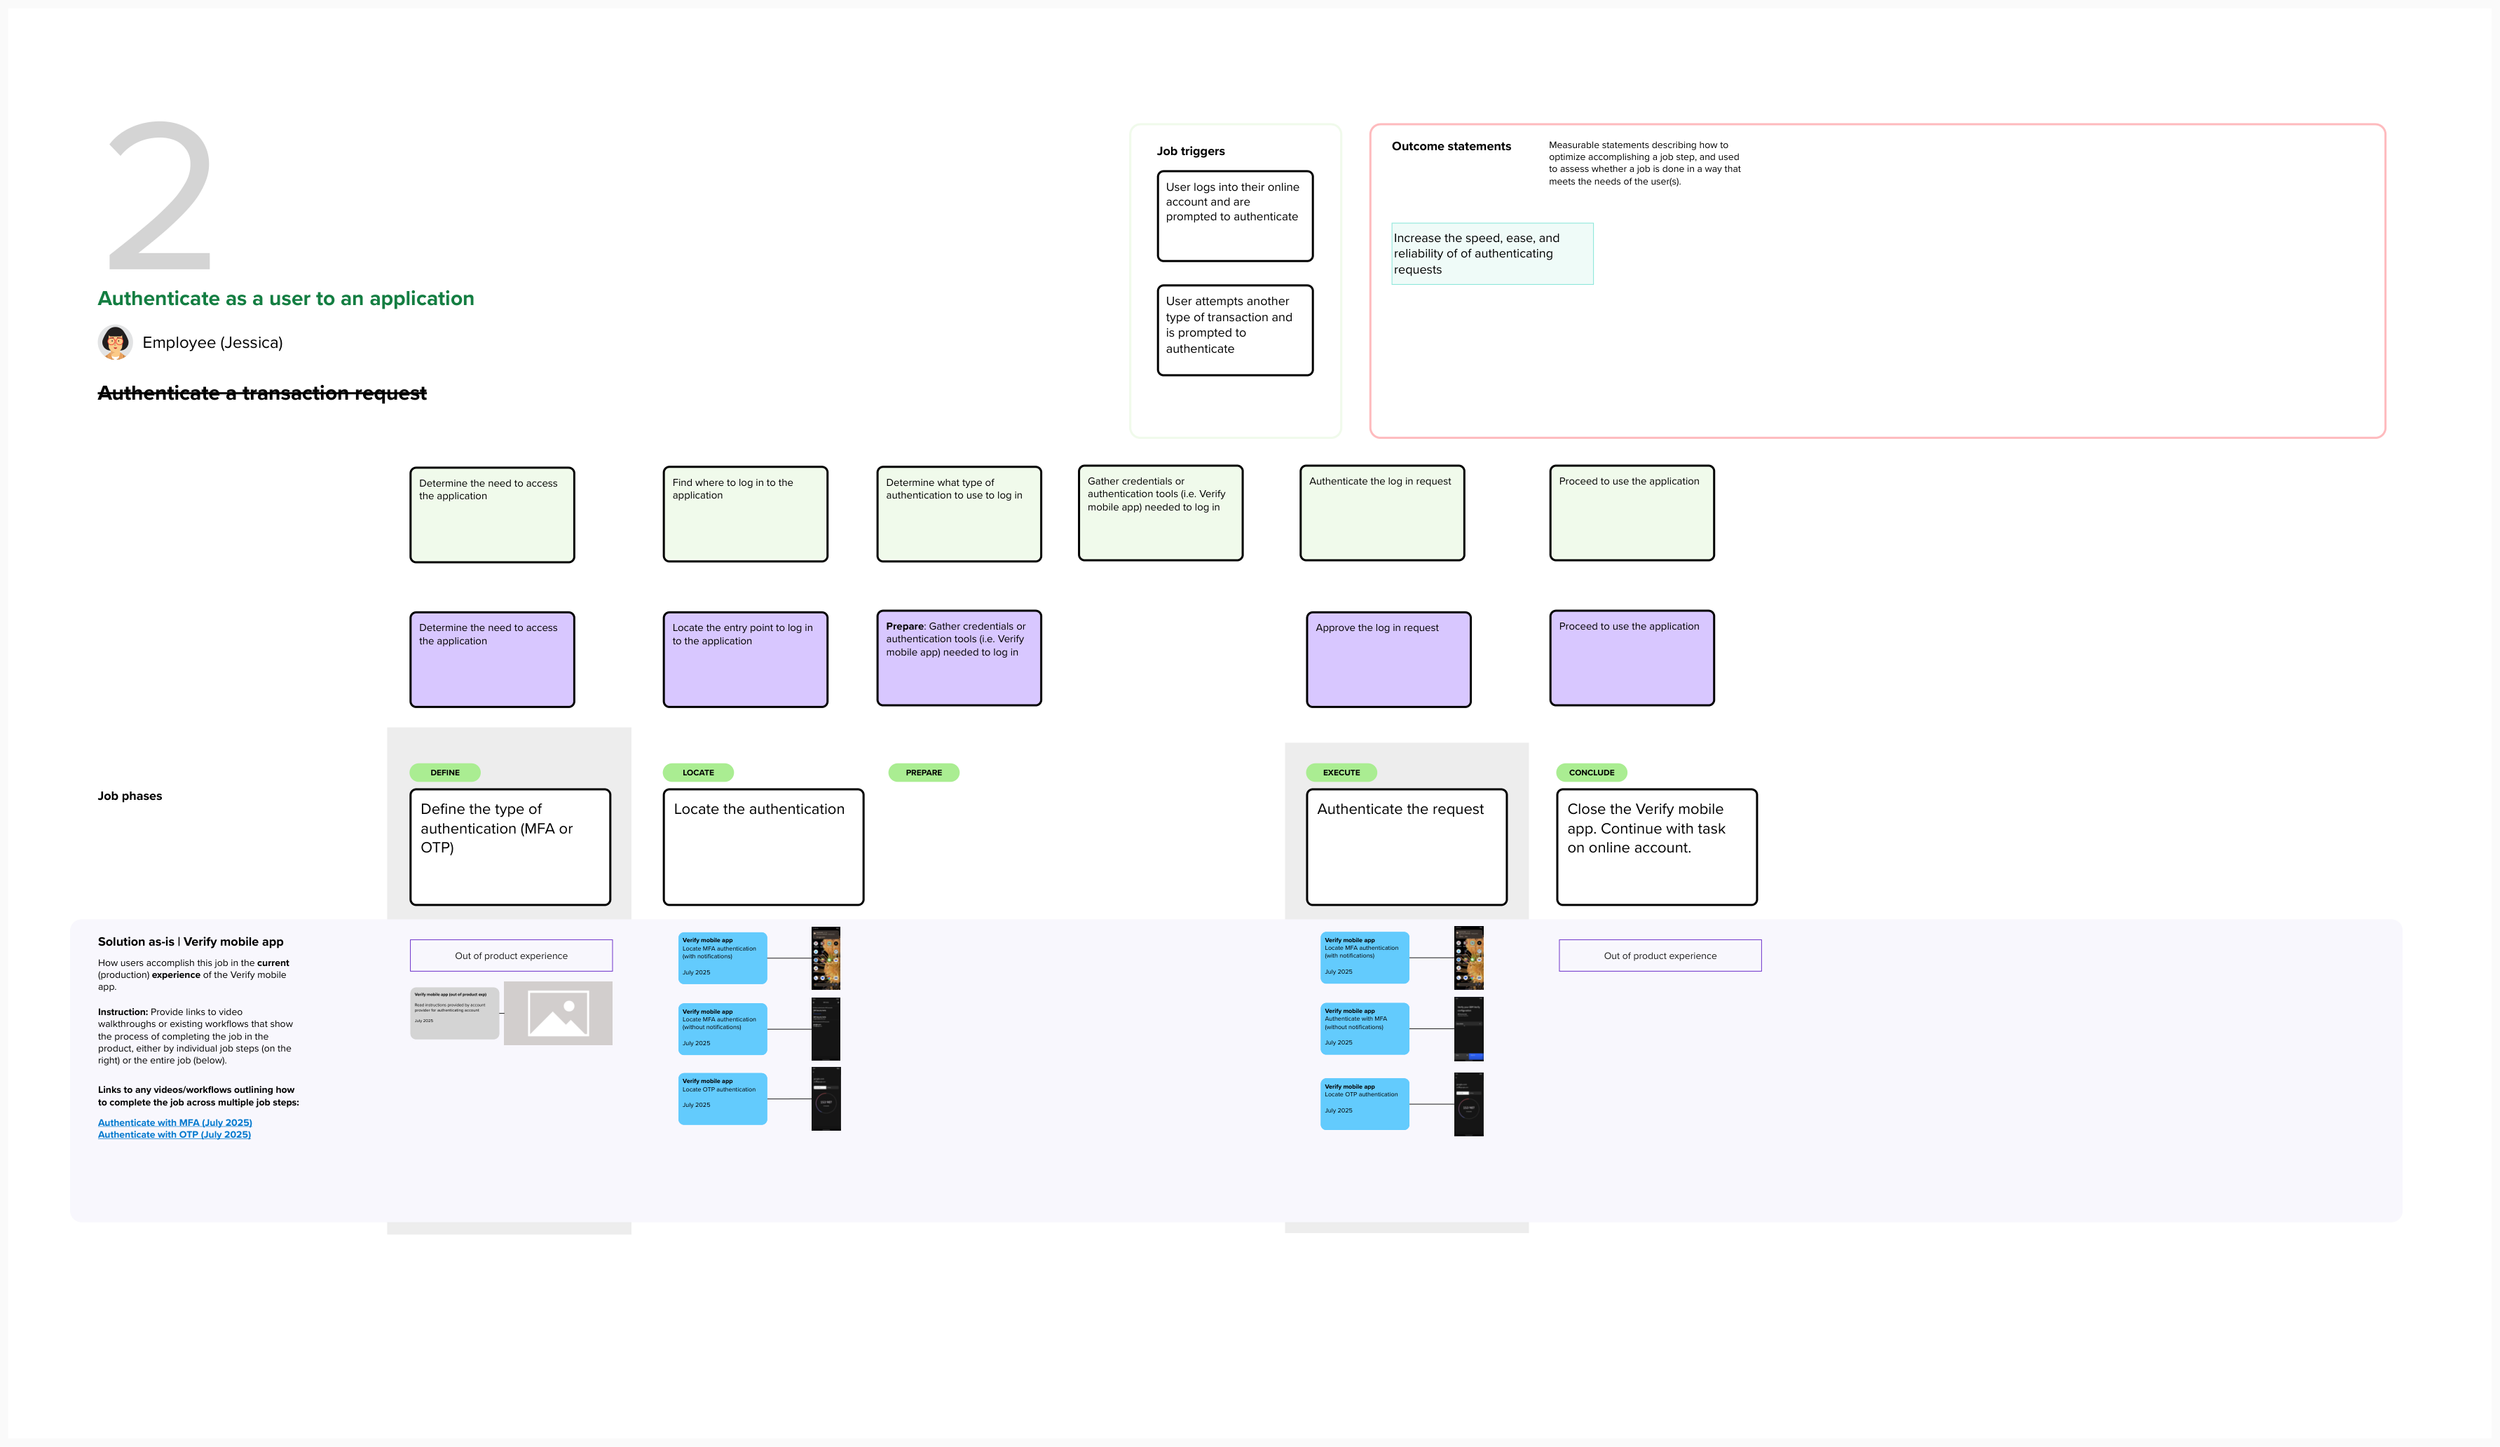Select the DEFINE phase chip
Screen dimensions: 2500x1447
(444, 772)
